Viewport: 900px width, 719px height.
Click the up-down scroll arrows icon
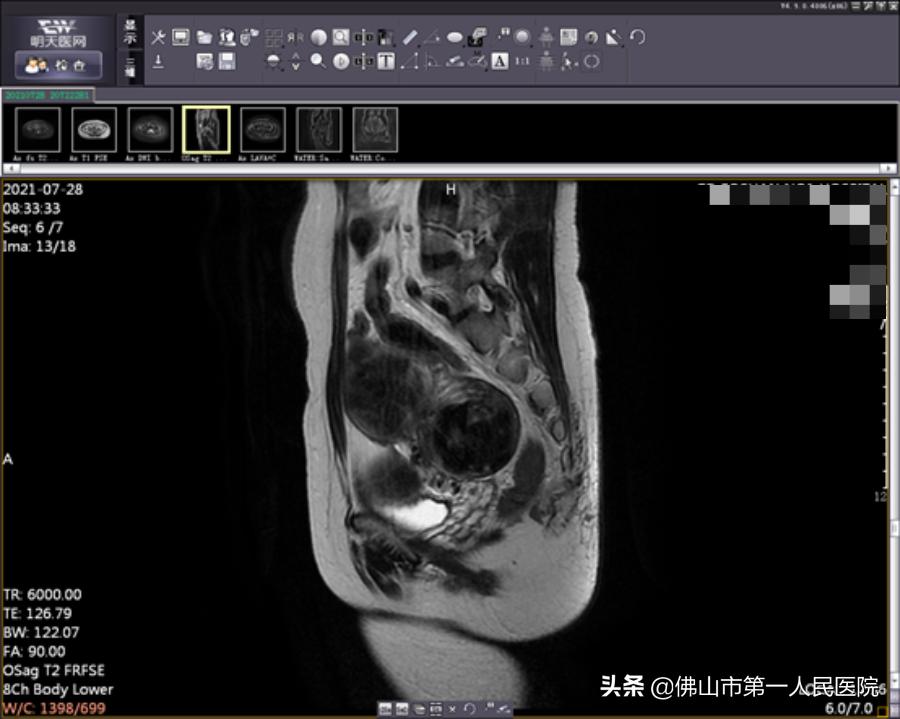click(295, 61)
